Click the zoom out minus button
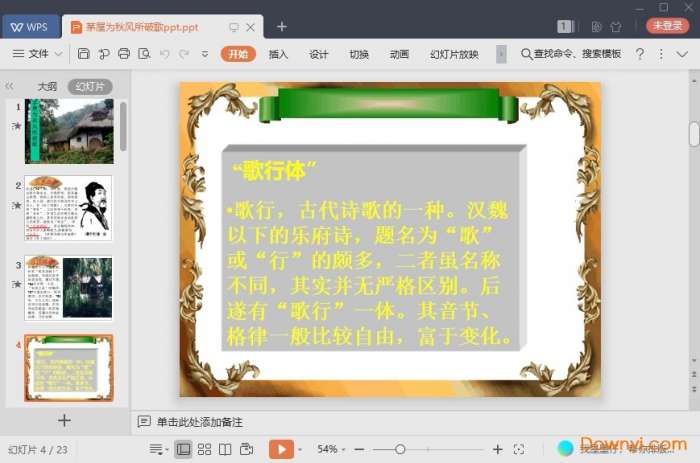 tap(359, 449)
